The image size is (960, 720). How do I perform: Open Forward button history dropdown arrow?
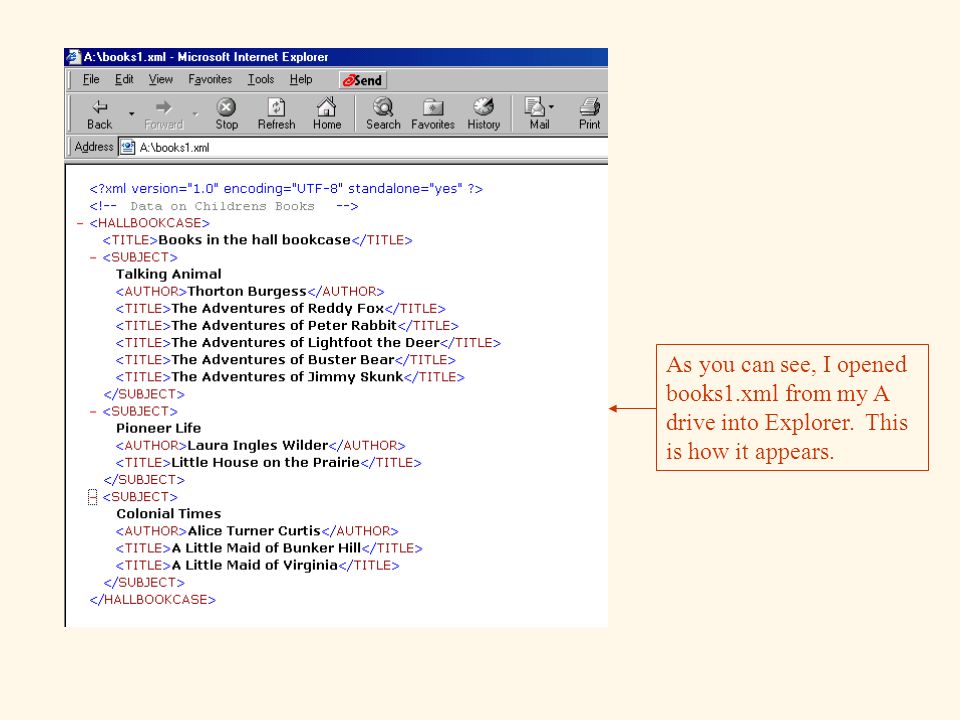195,114
